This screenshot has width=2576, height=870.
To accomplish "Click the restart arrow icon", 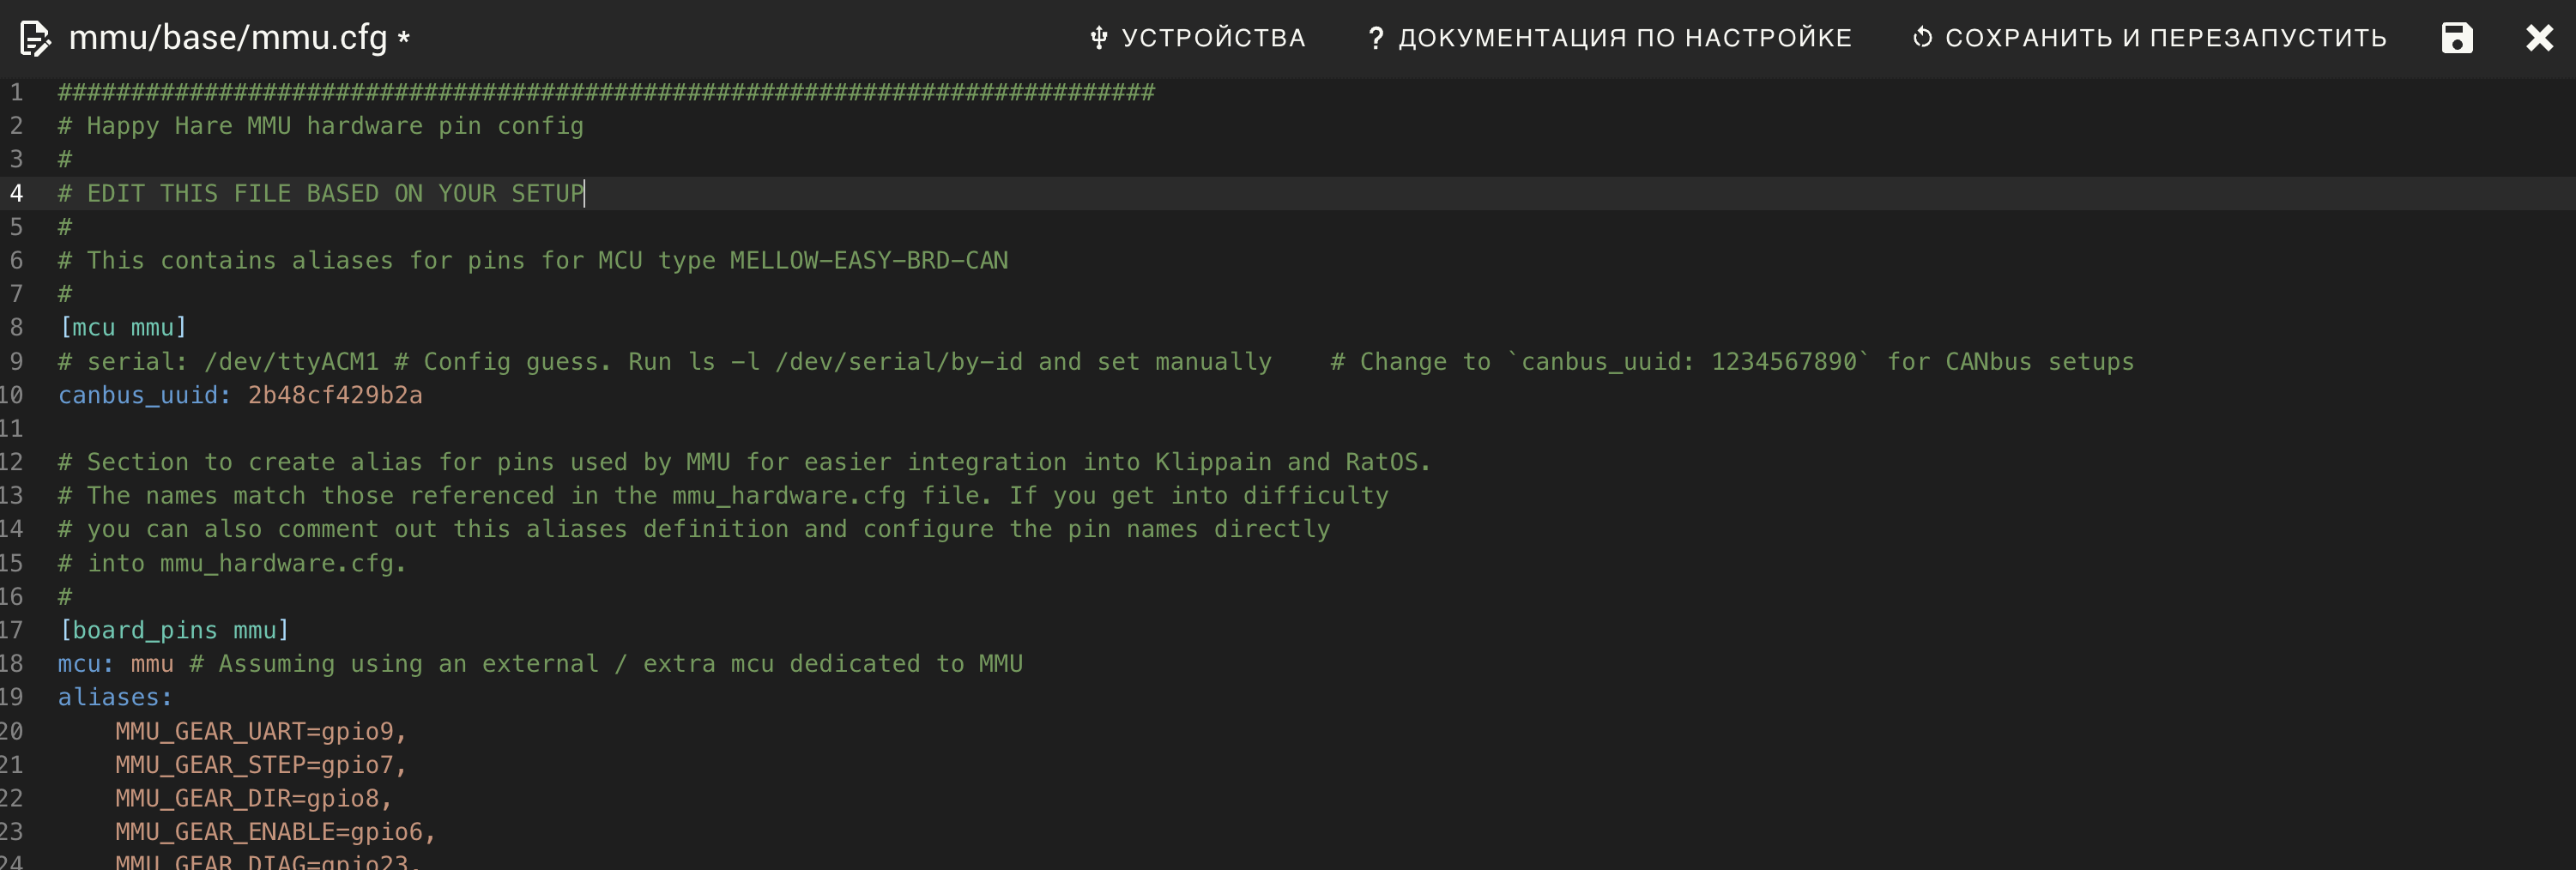I will pos(1921,38).
